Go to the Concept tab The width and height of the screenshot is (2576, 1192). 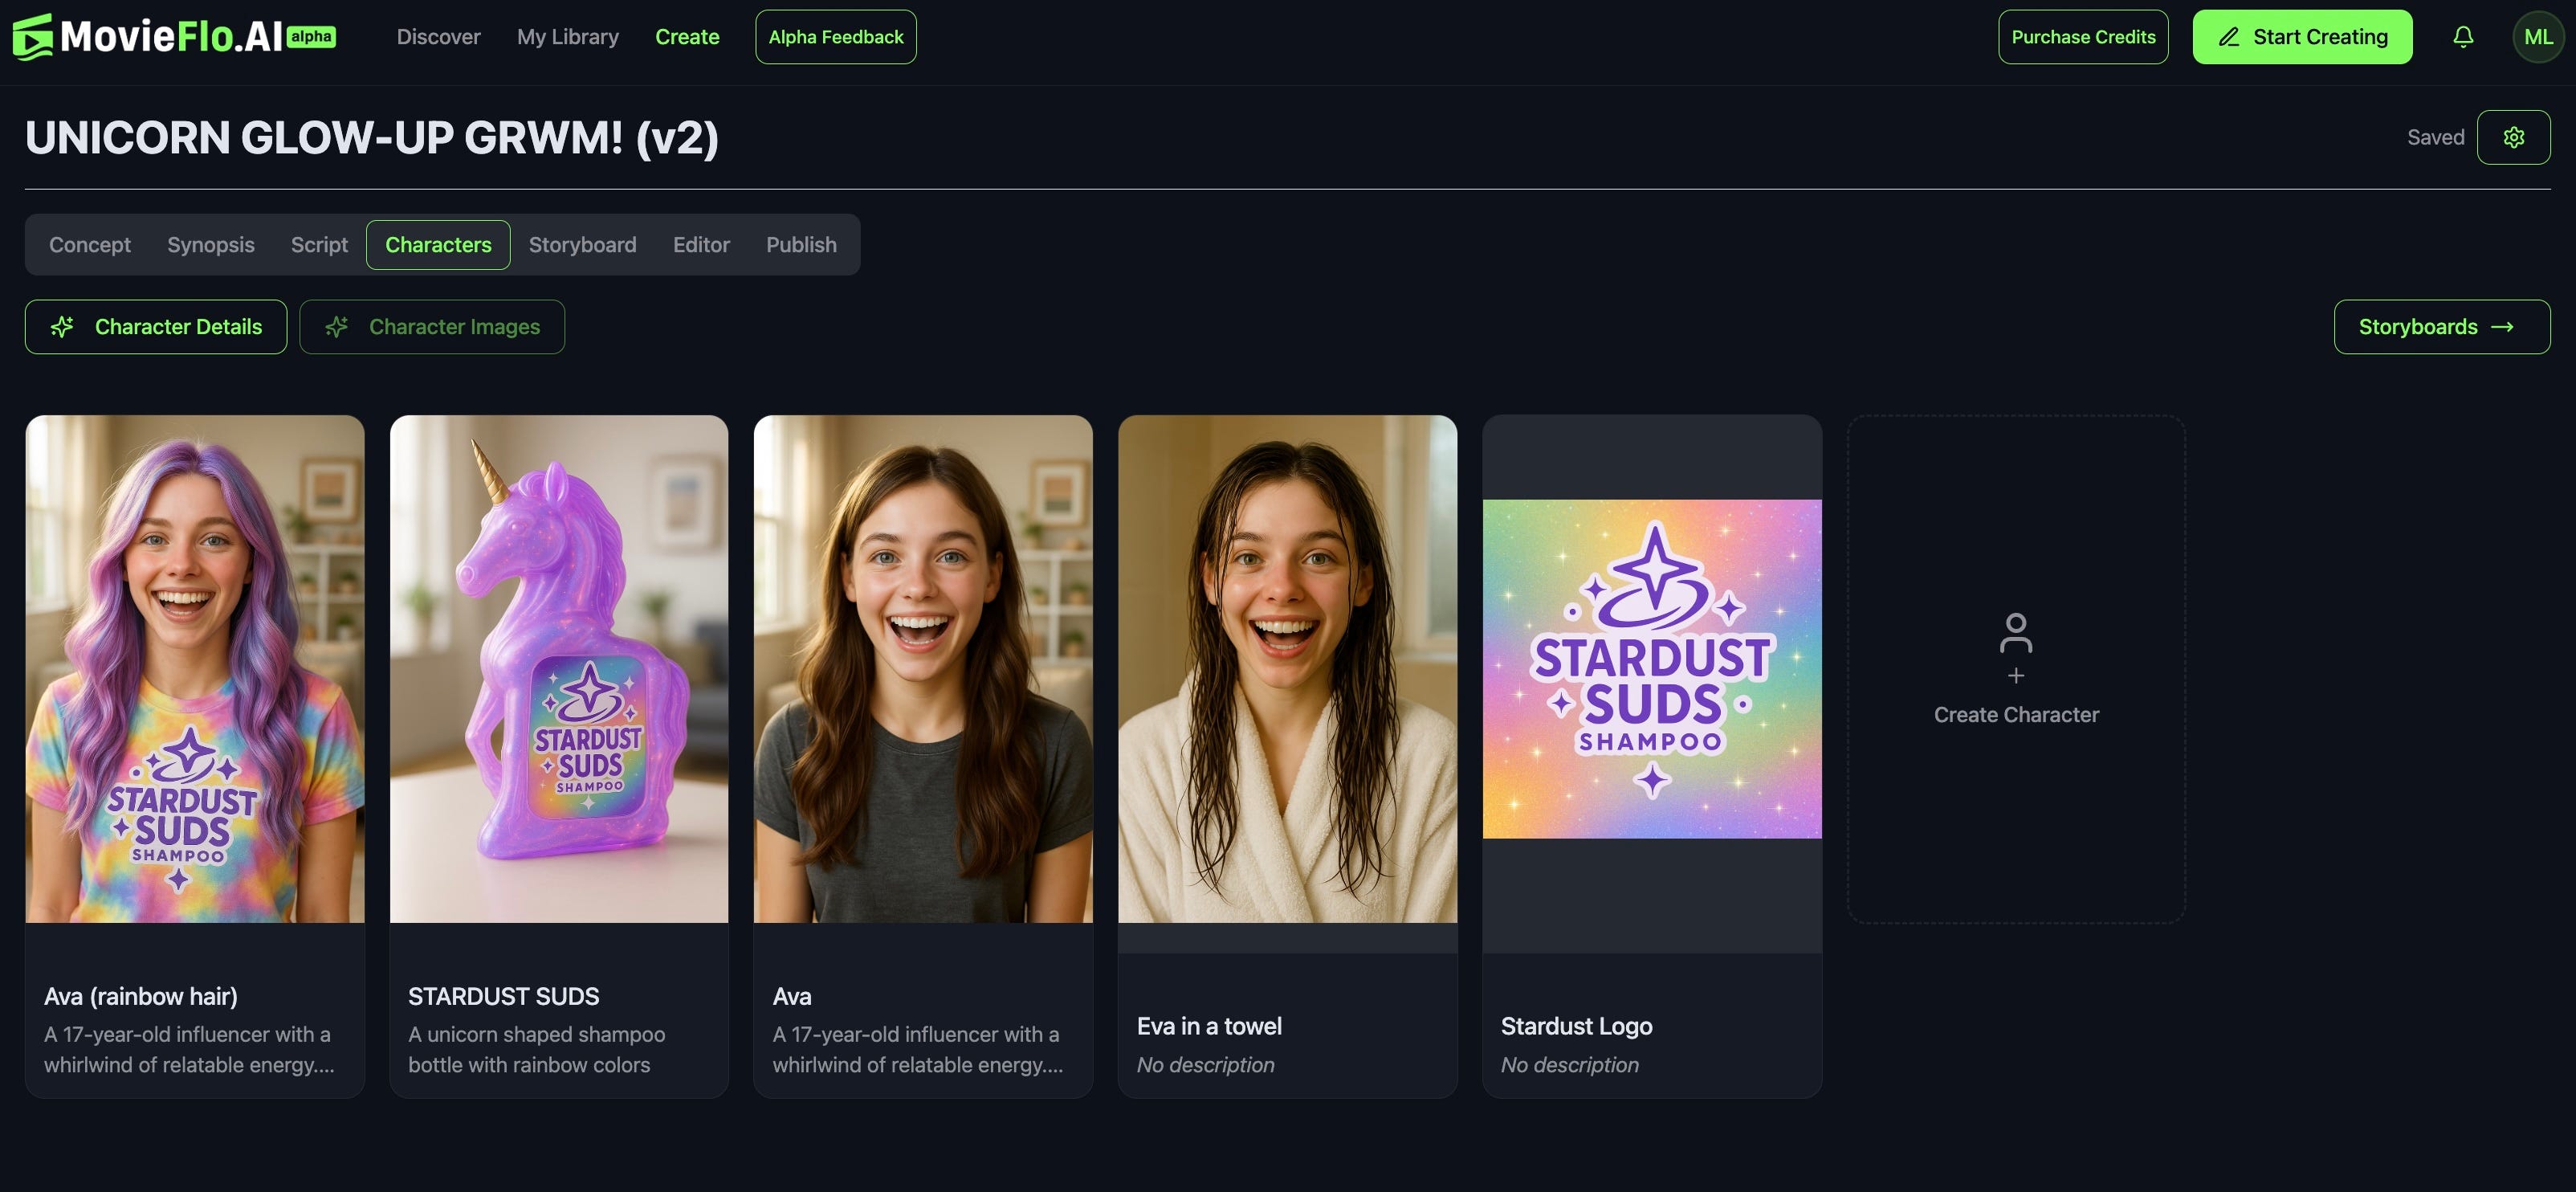(x=90, y=245)
